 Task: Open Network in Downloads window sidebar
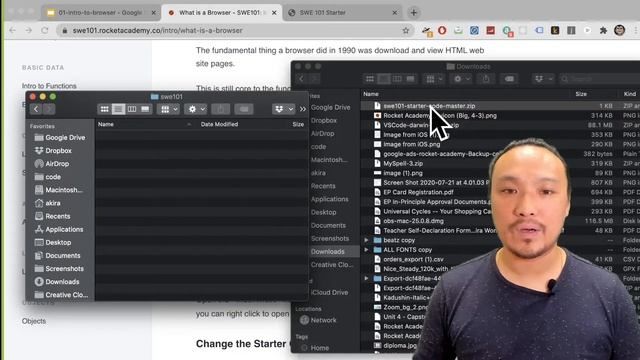318,320
